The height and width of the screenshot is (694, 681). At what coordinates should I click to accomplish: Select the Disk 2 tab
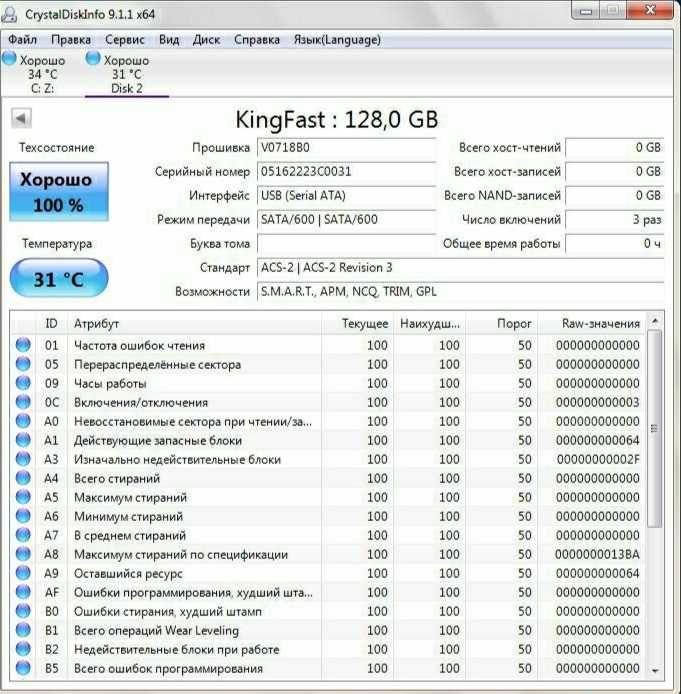tap(127, 74)
